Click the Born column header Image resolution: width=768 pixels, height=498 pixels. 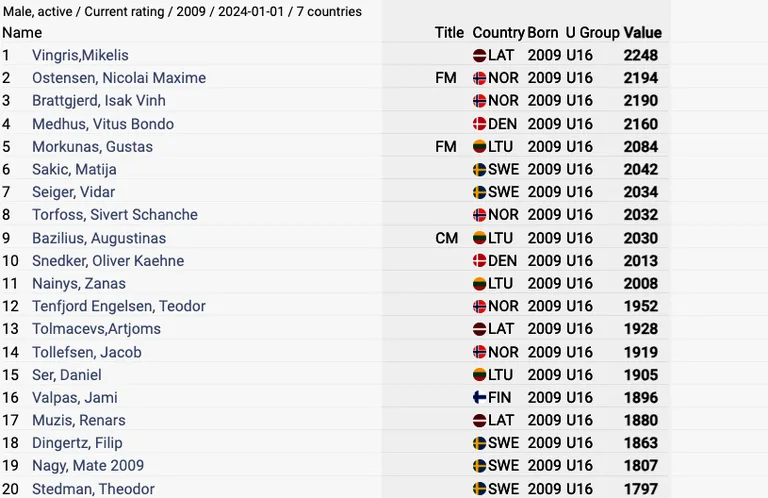click(543, 33)
